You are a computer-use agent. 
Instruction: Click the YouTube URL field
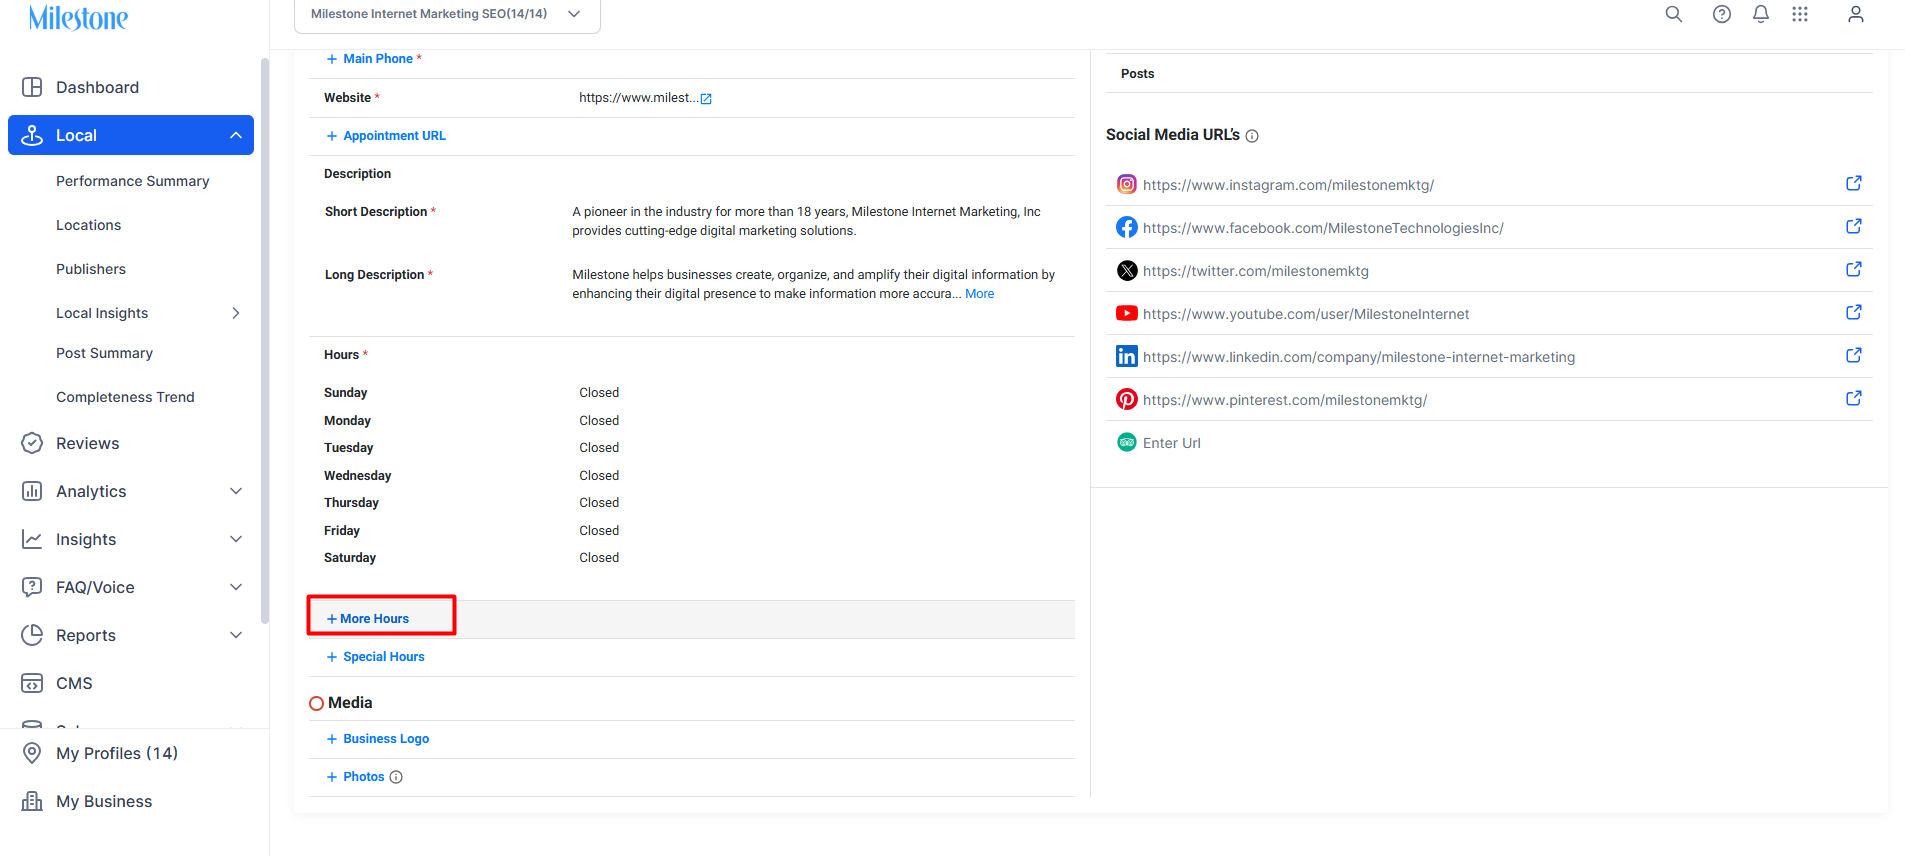pos(1306,314)
